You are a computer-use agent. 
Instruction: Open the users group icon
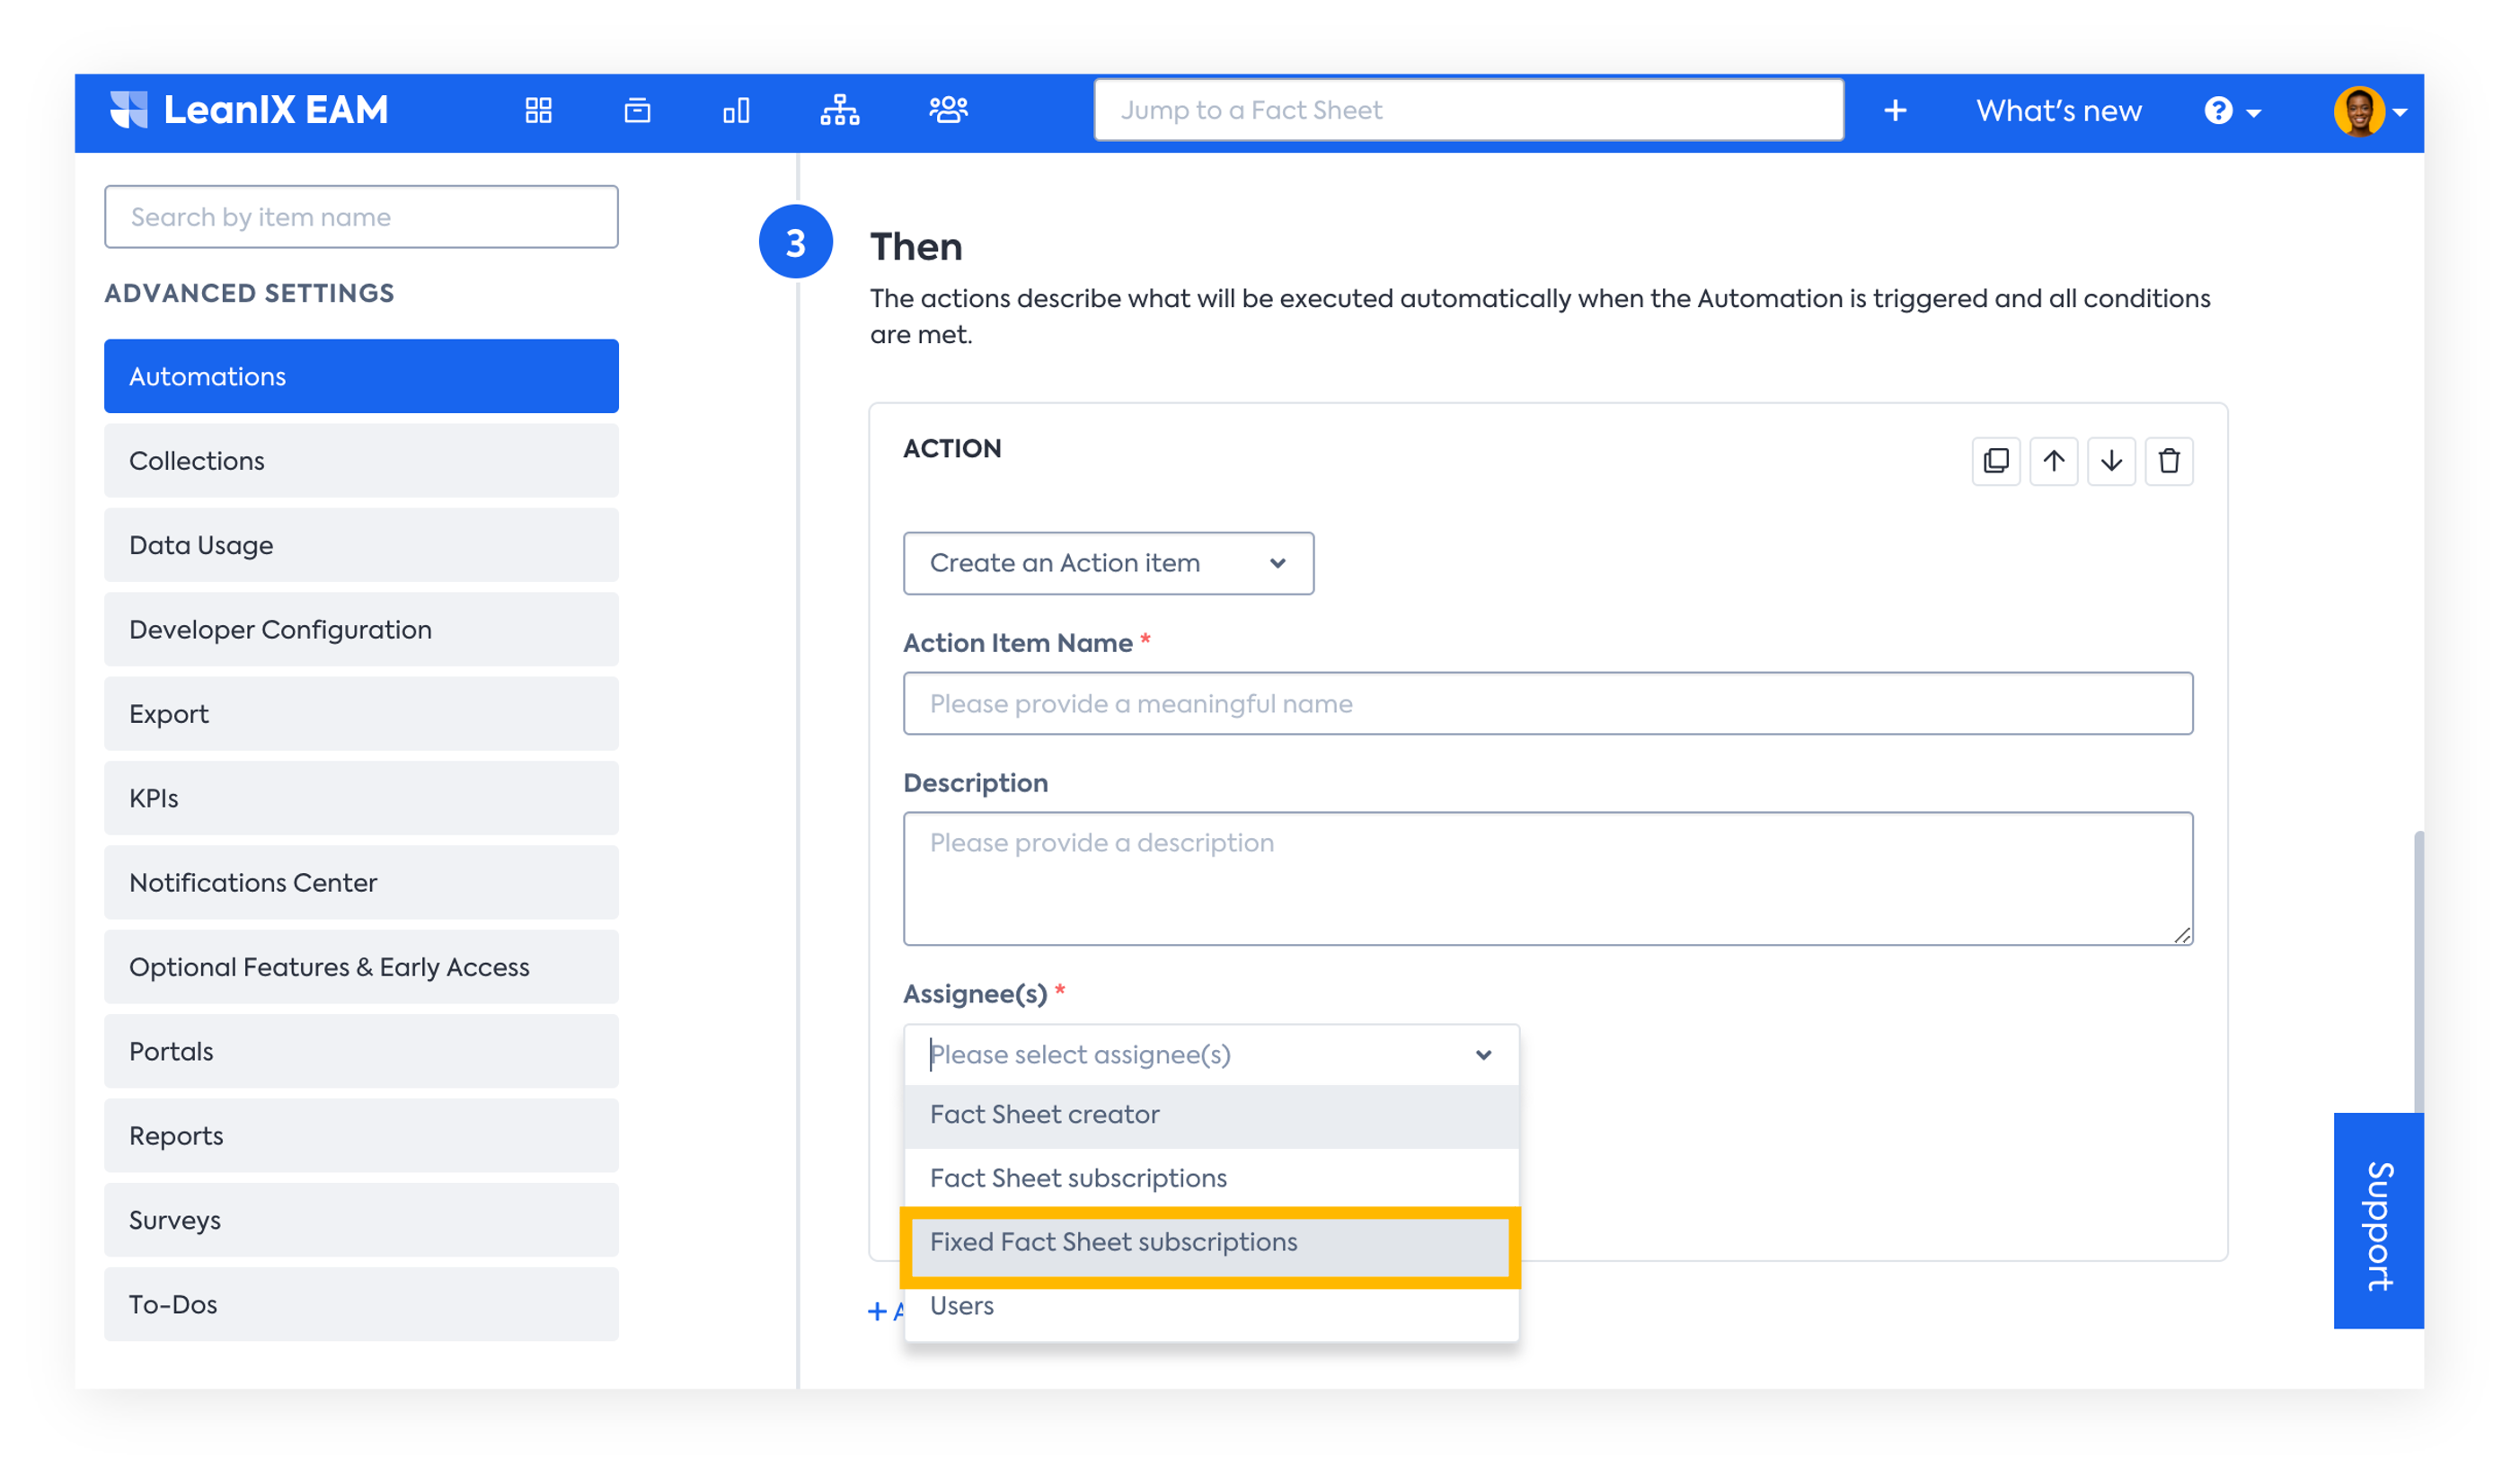tap(948, 110)
